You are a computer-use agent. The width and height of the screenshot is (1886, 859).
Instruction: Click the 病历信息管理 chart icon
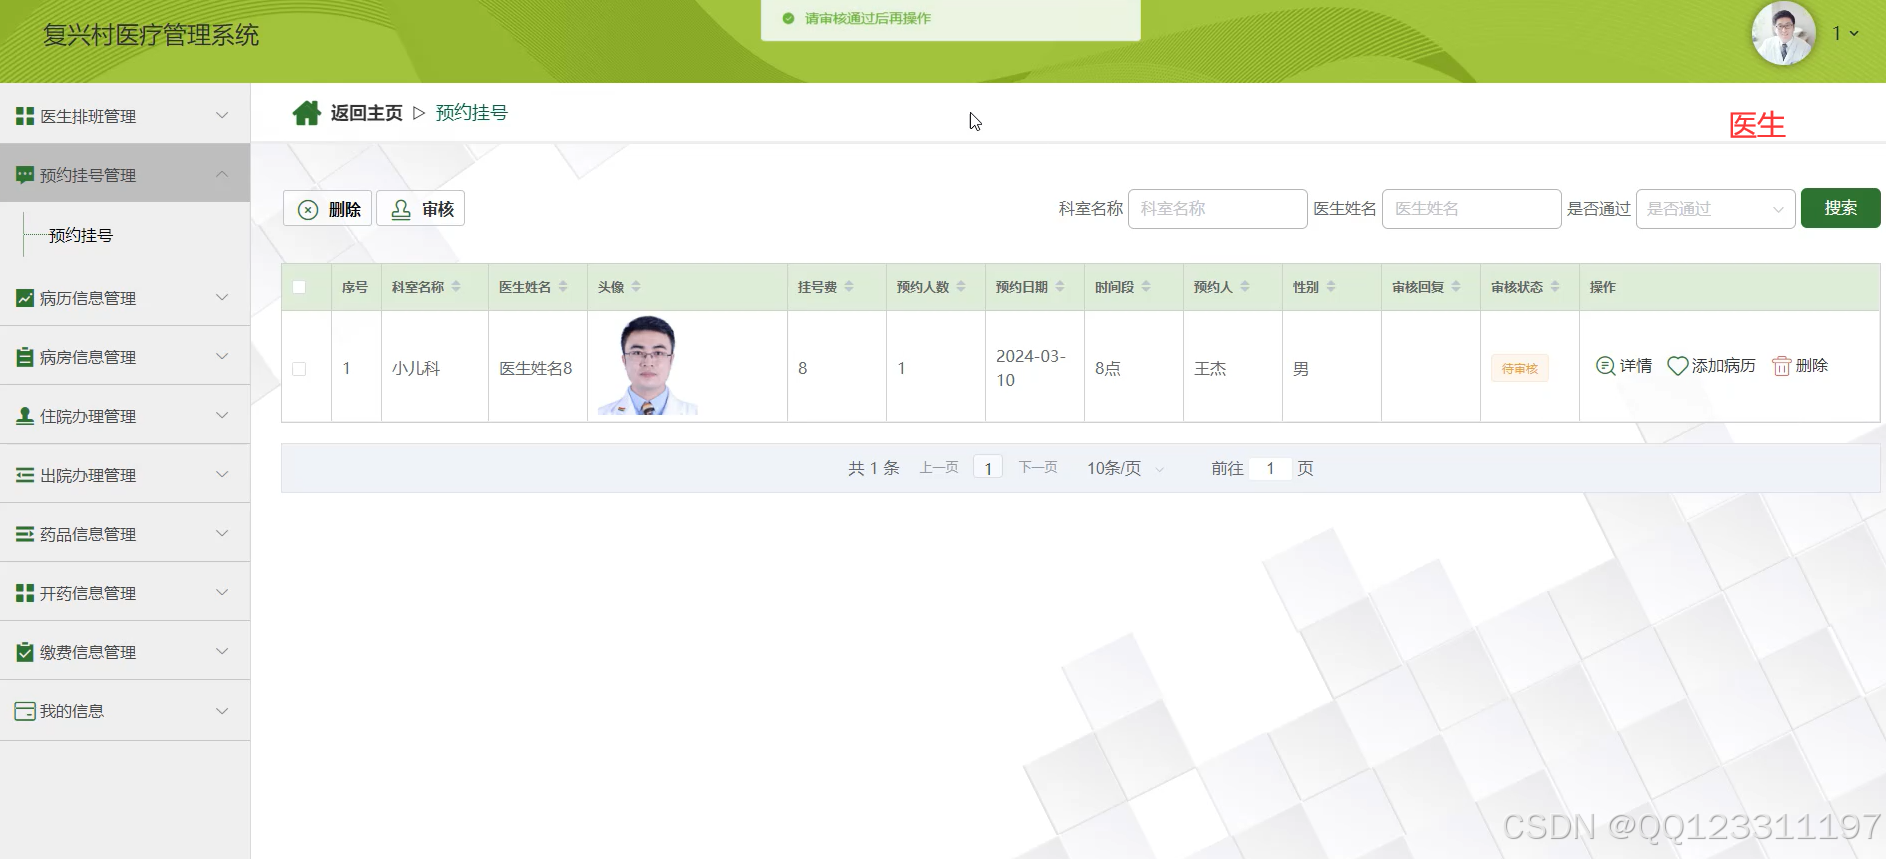25,298
